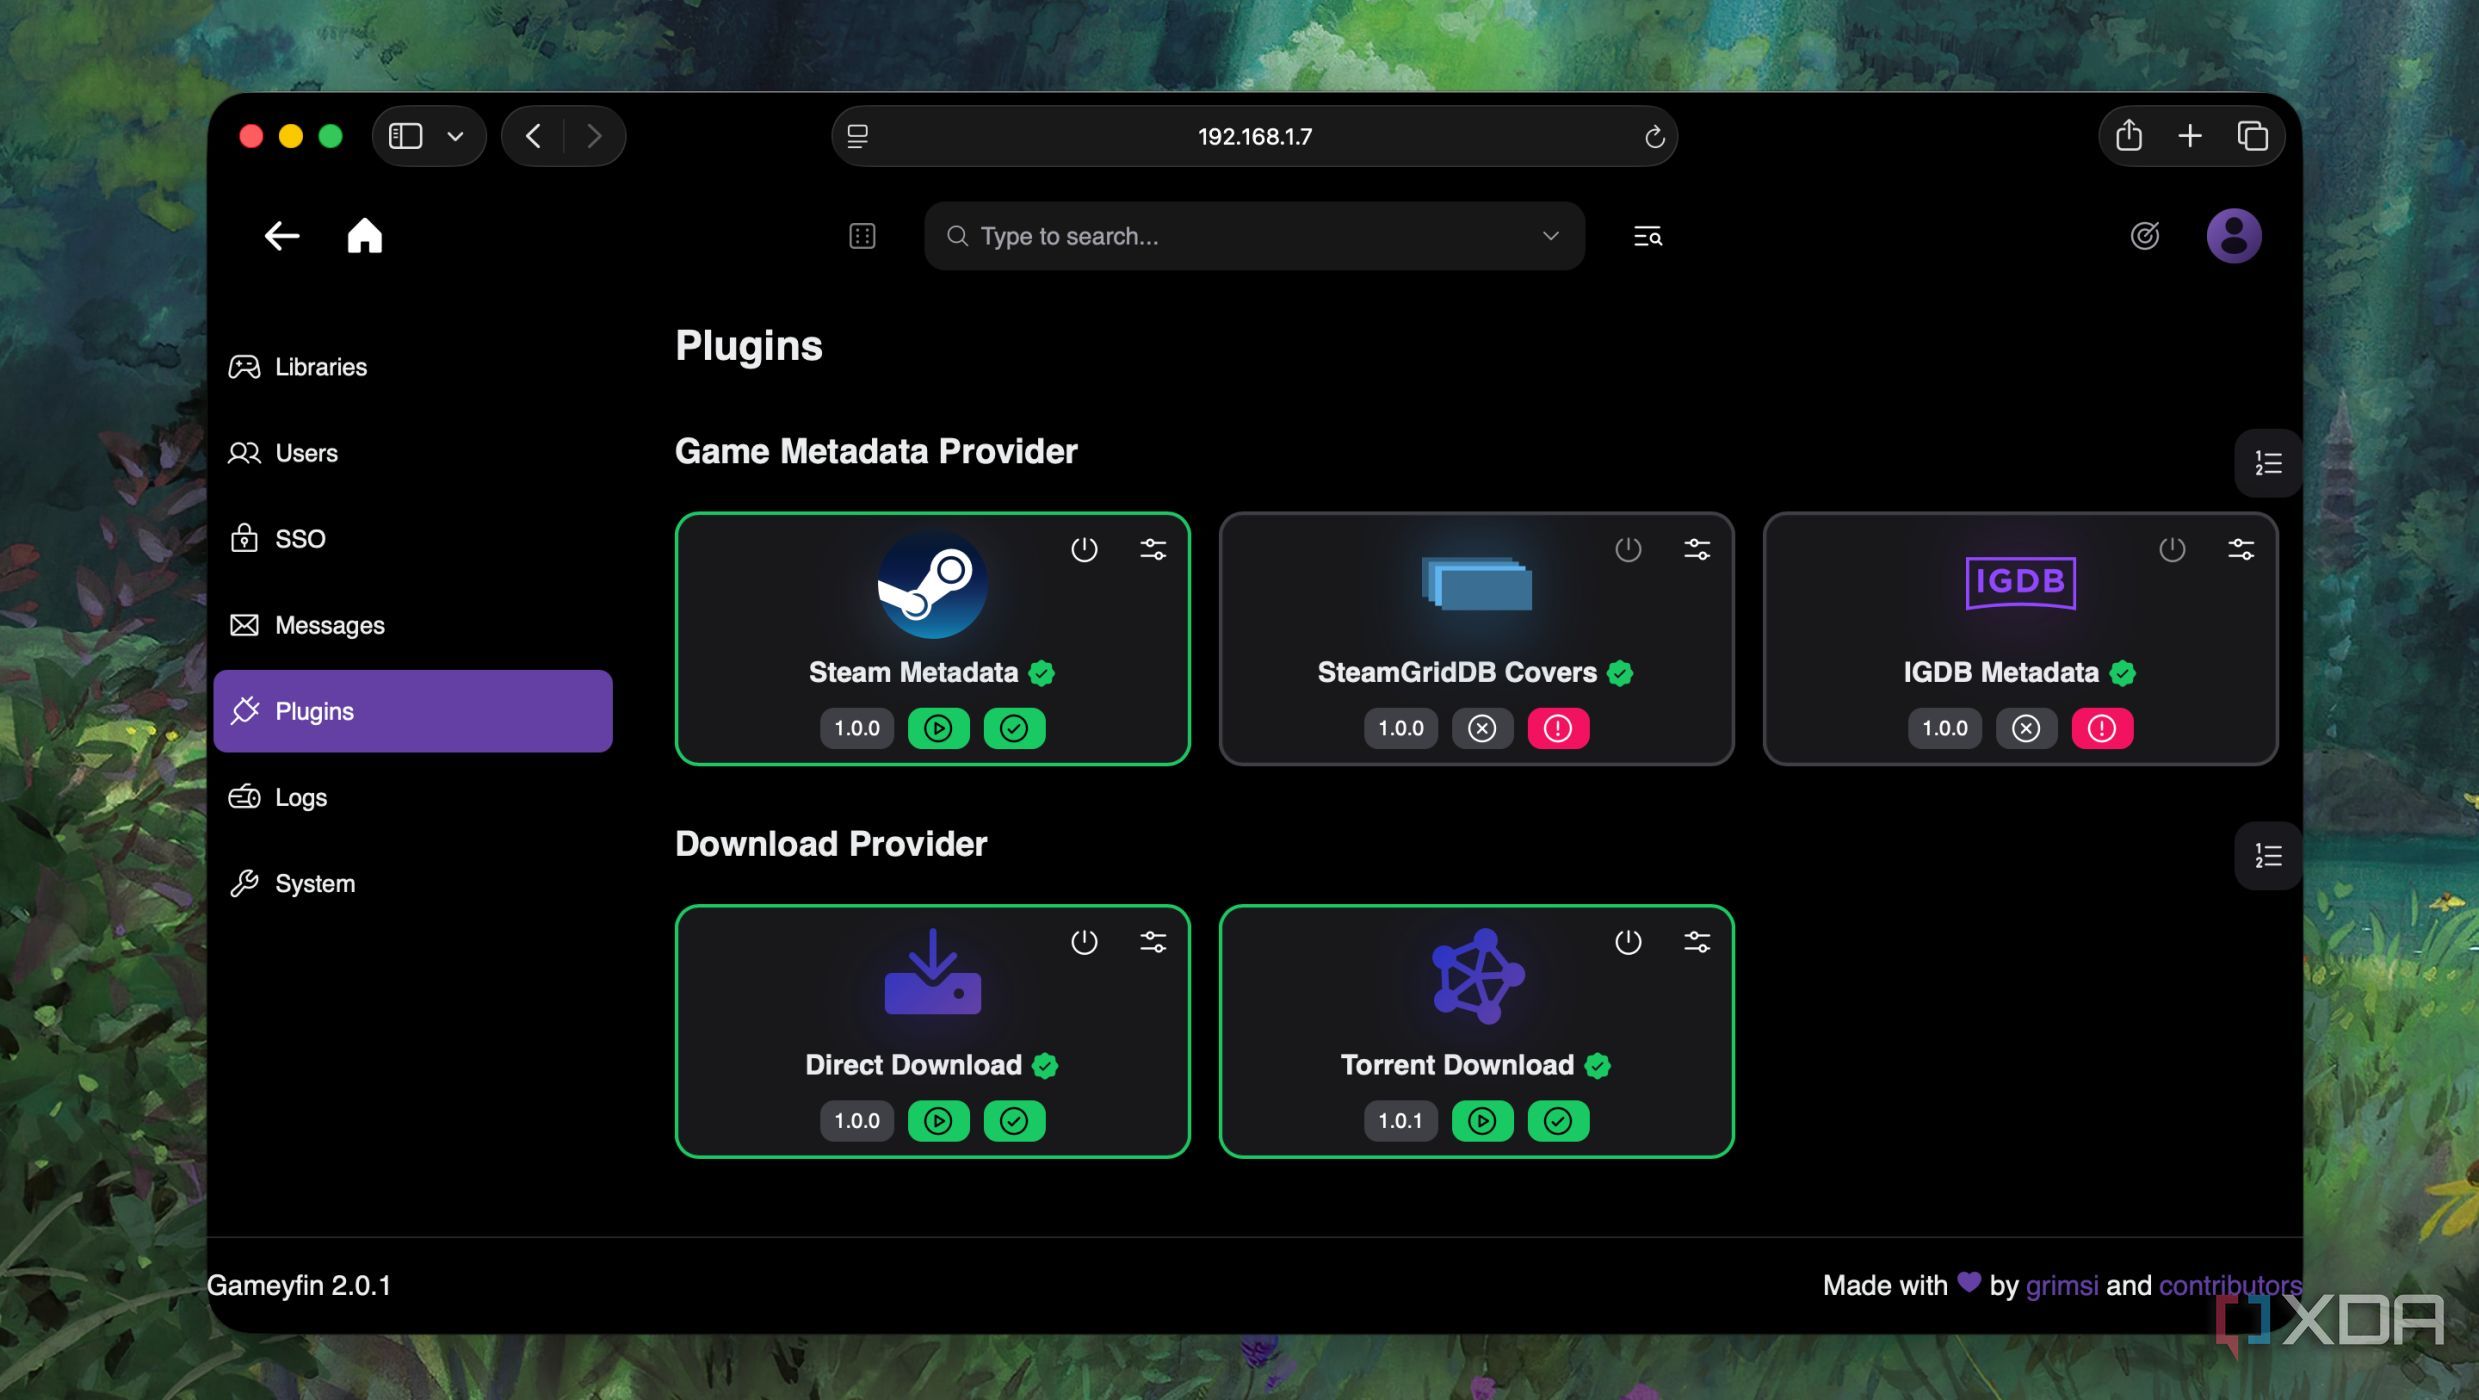Open Torrent Download settings sliders
The image size is (2479, 1400).
point(1697,942)
